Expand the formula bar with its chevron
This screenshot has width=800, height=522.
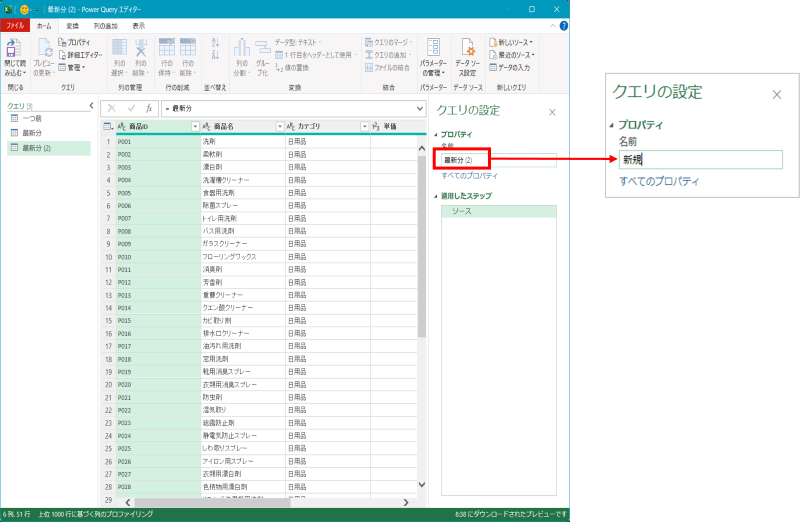pyautogui.click(x=420, y=108)
